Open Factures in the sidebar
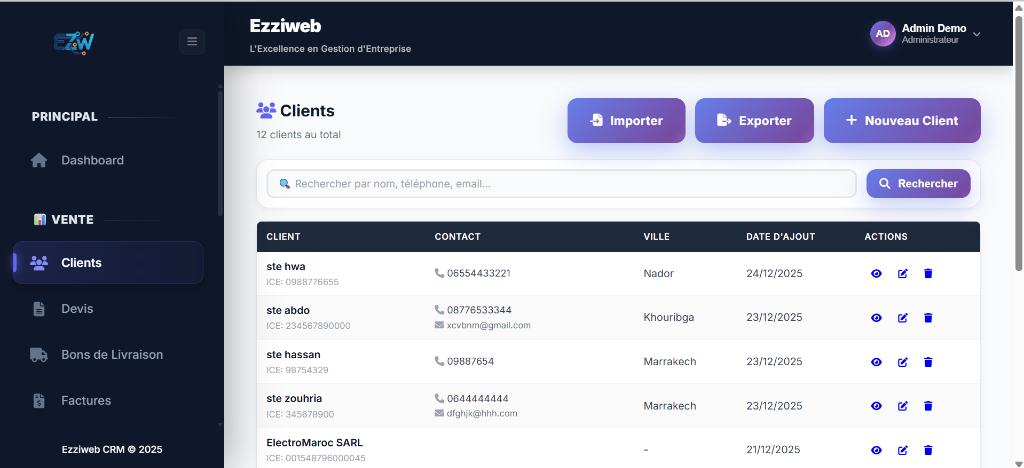The height and width of the screenshot is (468, 1024). tap(108, 401)
